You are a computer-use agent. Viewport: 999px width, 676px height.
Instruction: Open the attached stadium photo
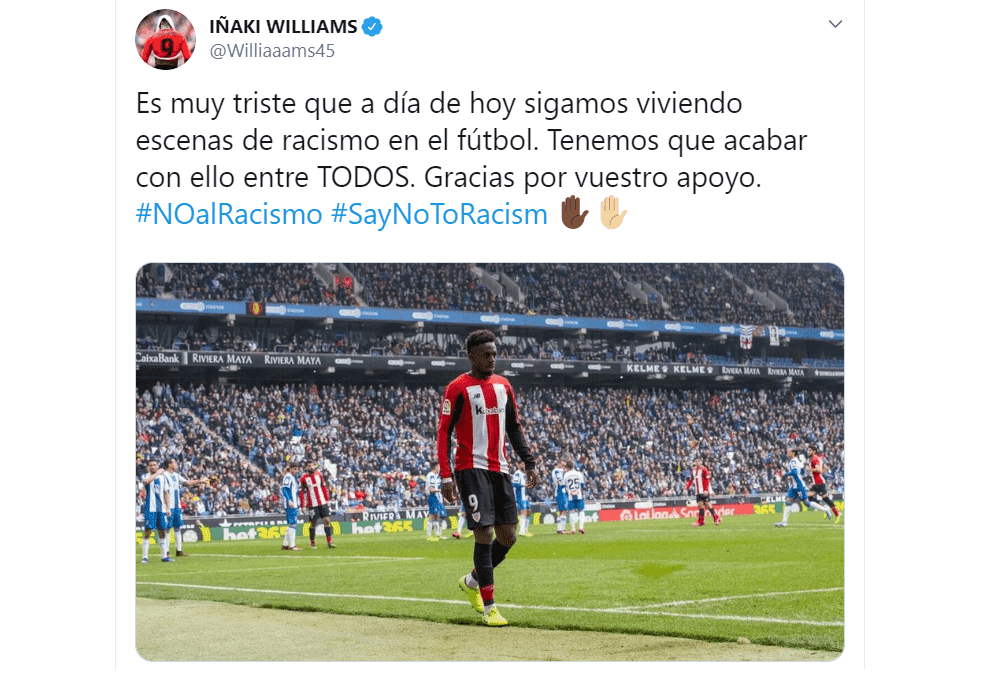click(x=490, y=462)
